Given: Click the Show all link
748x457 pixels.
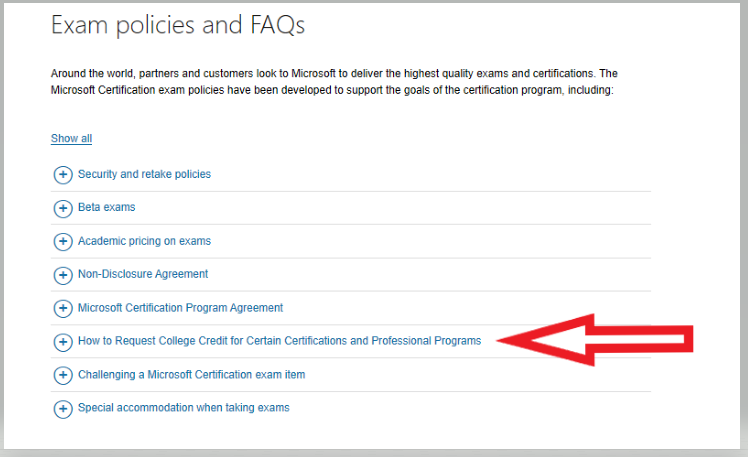Looking at the screenshot, I should (72, 138).
